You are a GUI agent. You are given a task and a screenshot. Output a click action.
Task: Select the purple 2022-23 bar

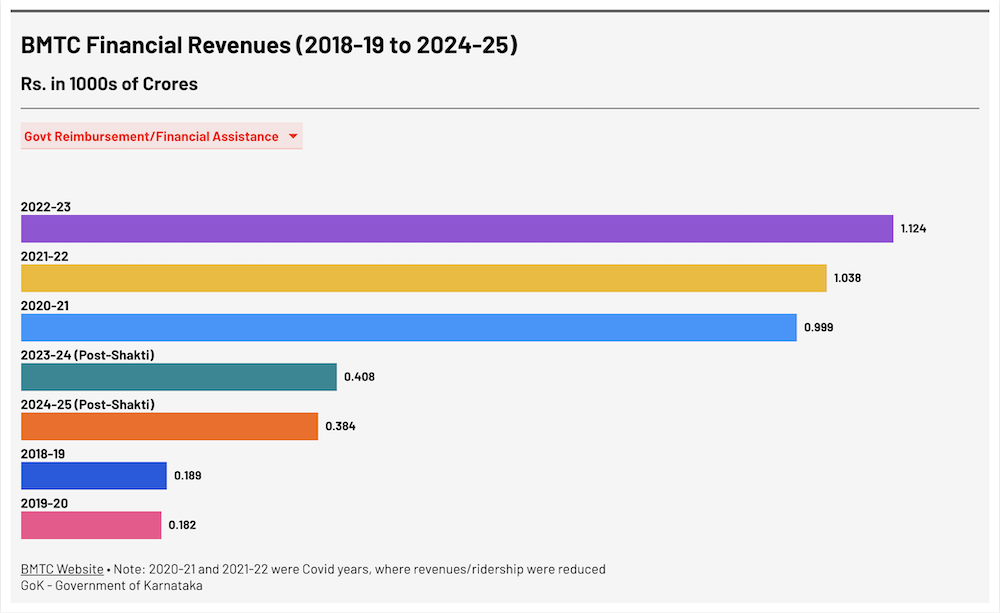pos(456,229)
